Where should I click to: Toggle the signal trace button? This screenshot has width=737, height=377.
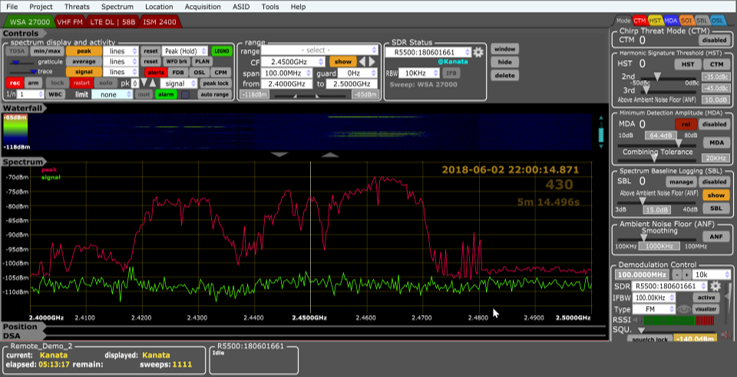(84, 72)
